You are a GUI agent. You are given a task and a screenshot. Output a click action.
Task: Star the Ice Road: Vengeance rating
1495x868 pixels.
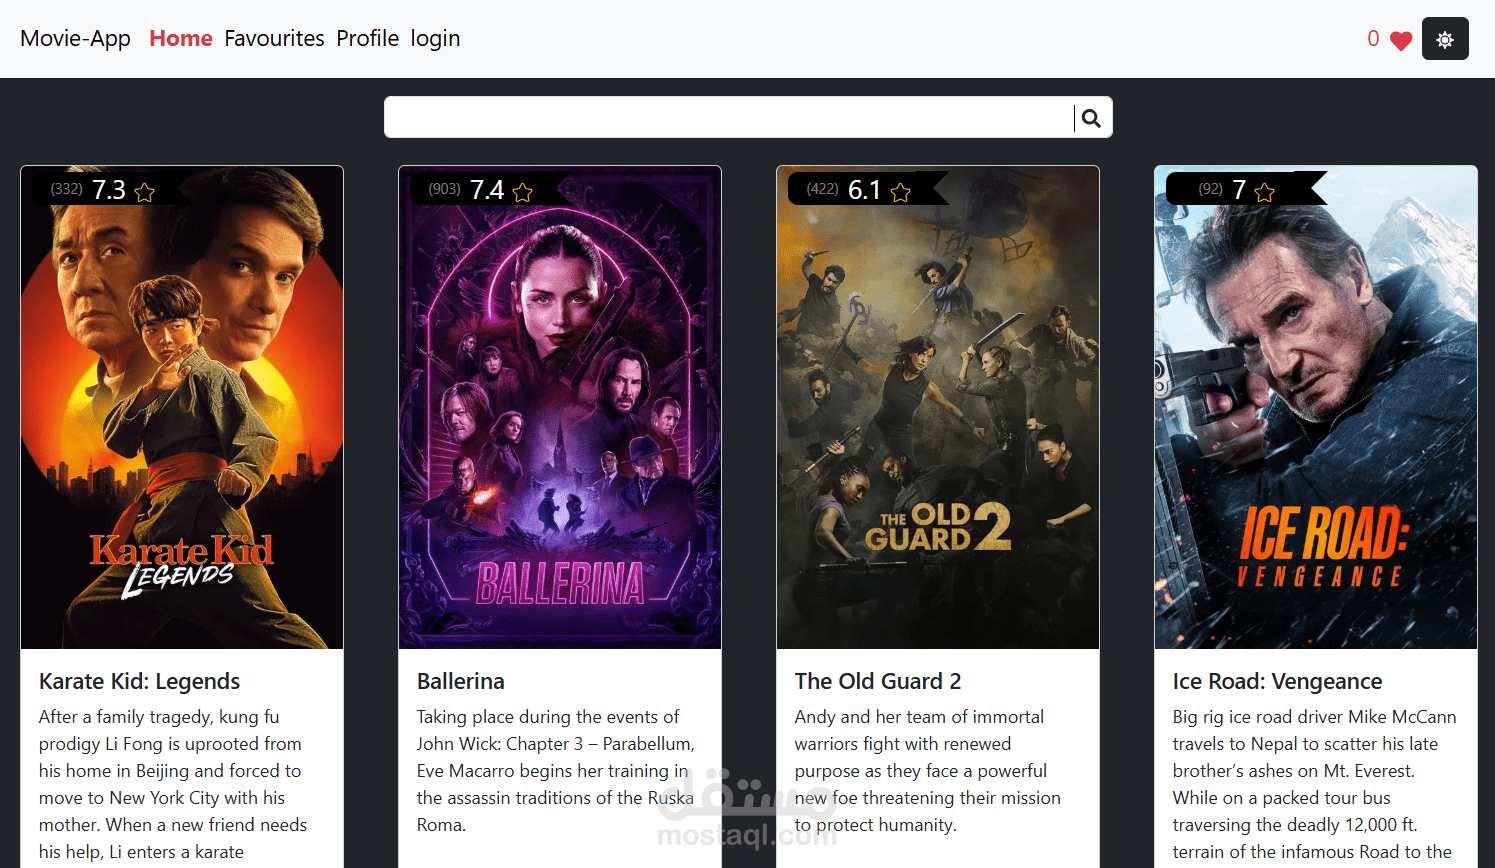1265,192
